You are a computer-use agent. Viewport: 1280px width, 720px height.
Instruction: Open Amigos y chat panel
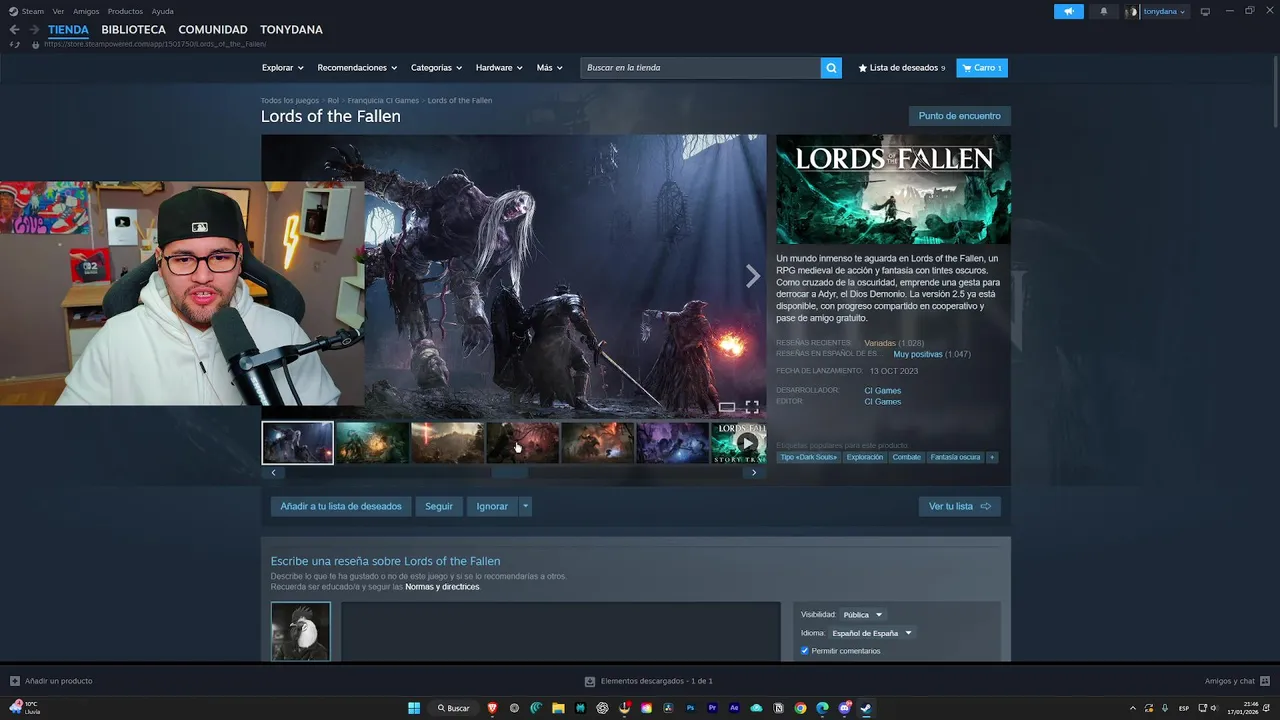[1237, 681]
